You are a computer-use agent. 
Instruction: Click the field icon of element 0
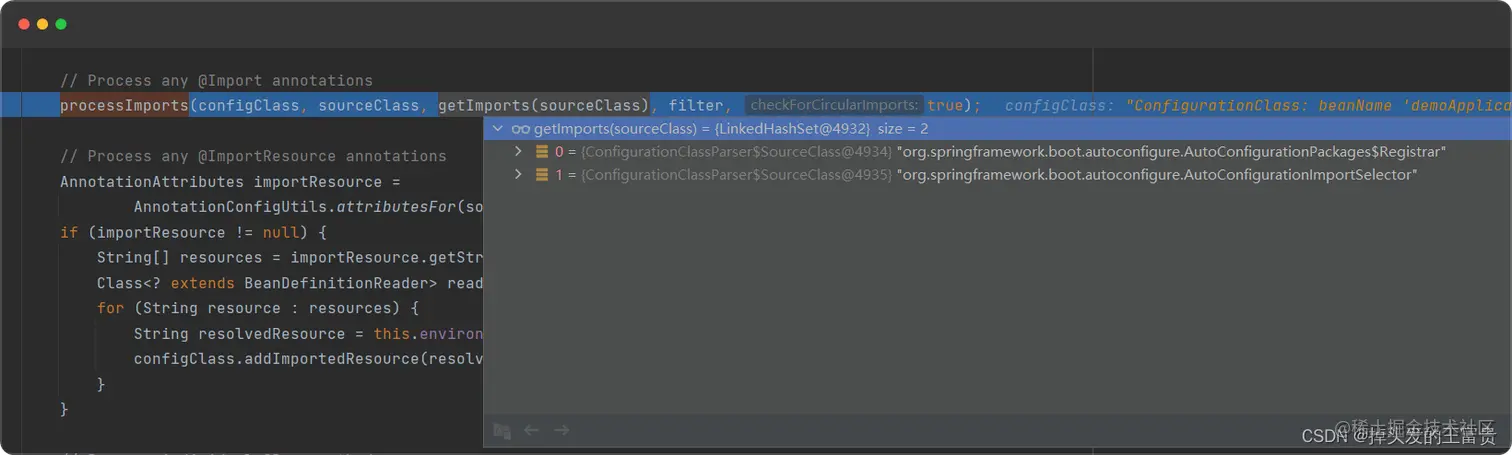(x=542, y=152)
